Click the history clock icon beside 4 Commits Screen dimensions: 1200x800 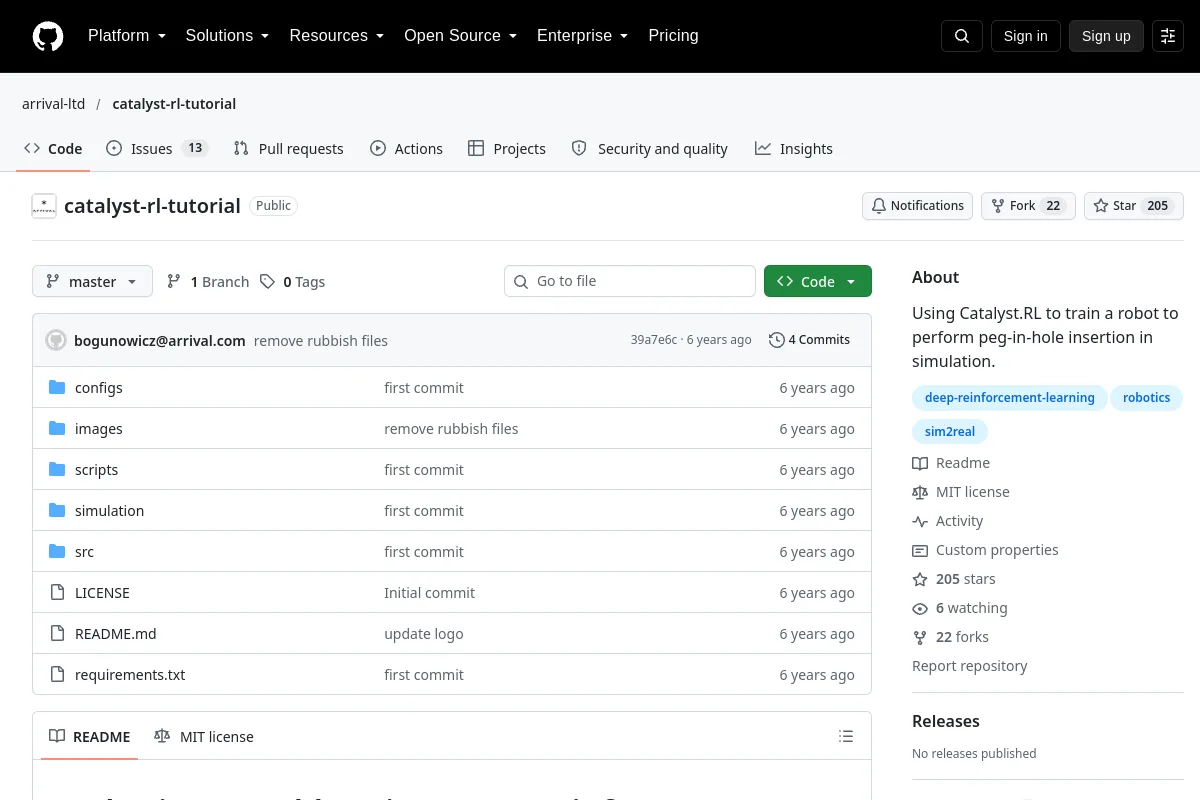click(x=776, y=340)
